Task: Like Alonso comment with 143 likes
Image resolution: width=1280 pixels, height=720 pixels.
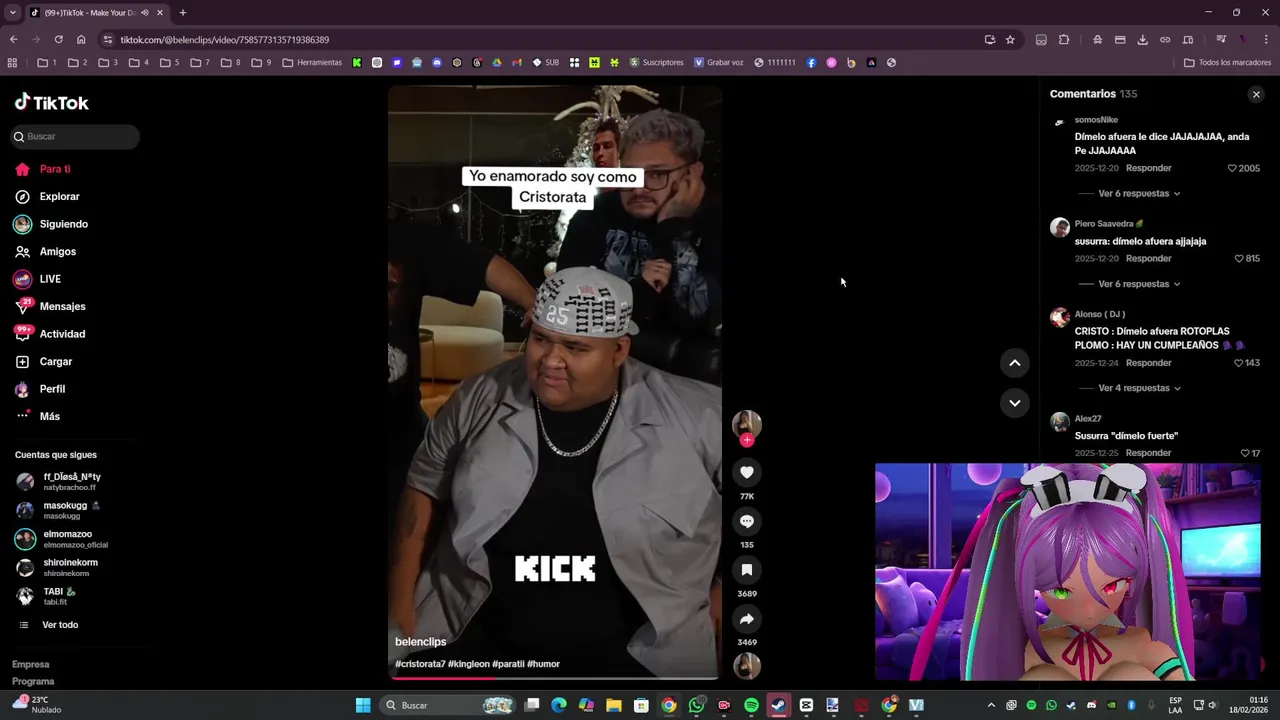Action: pyautogui.click(x=1239, y=363)
